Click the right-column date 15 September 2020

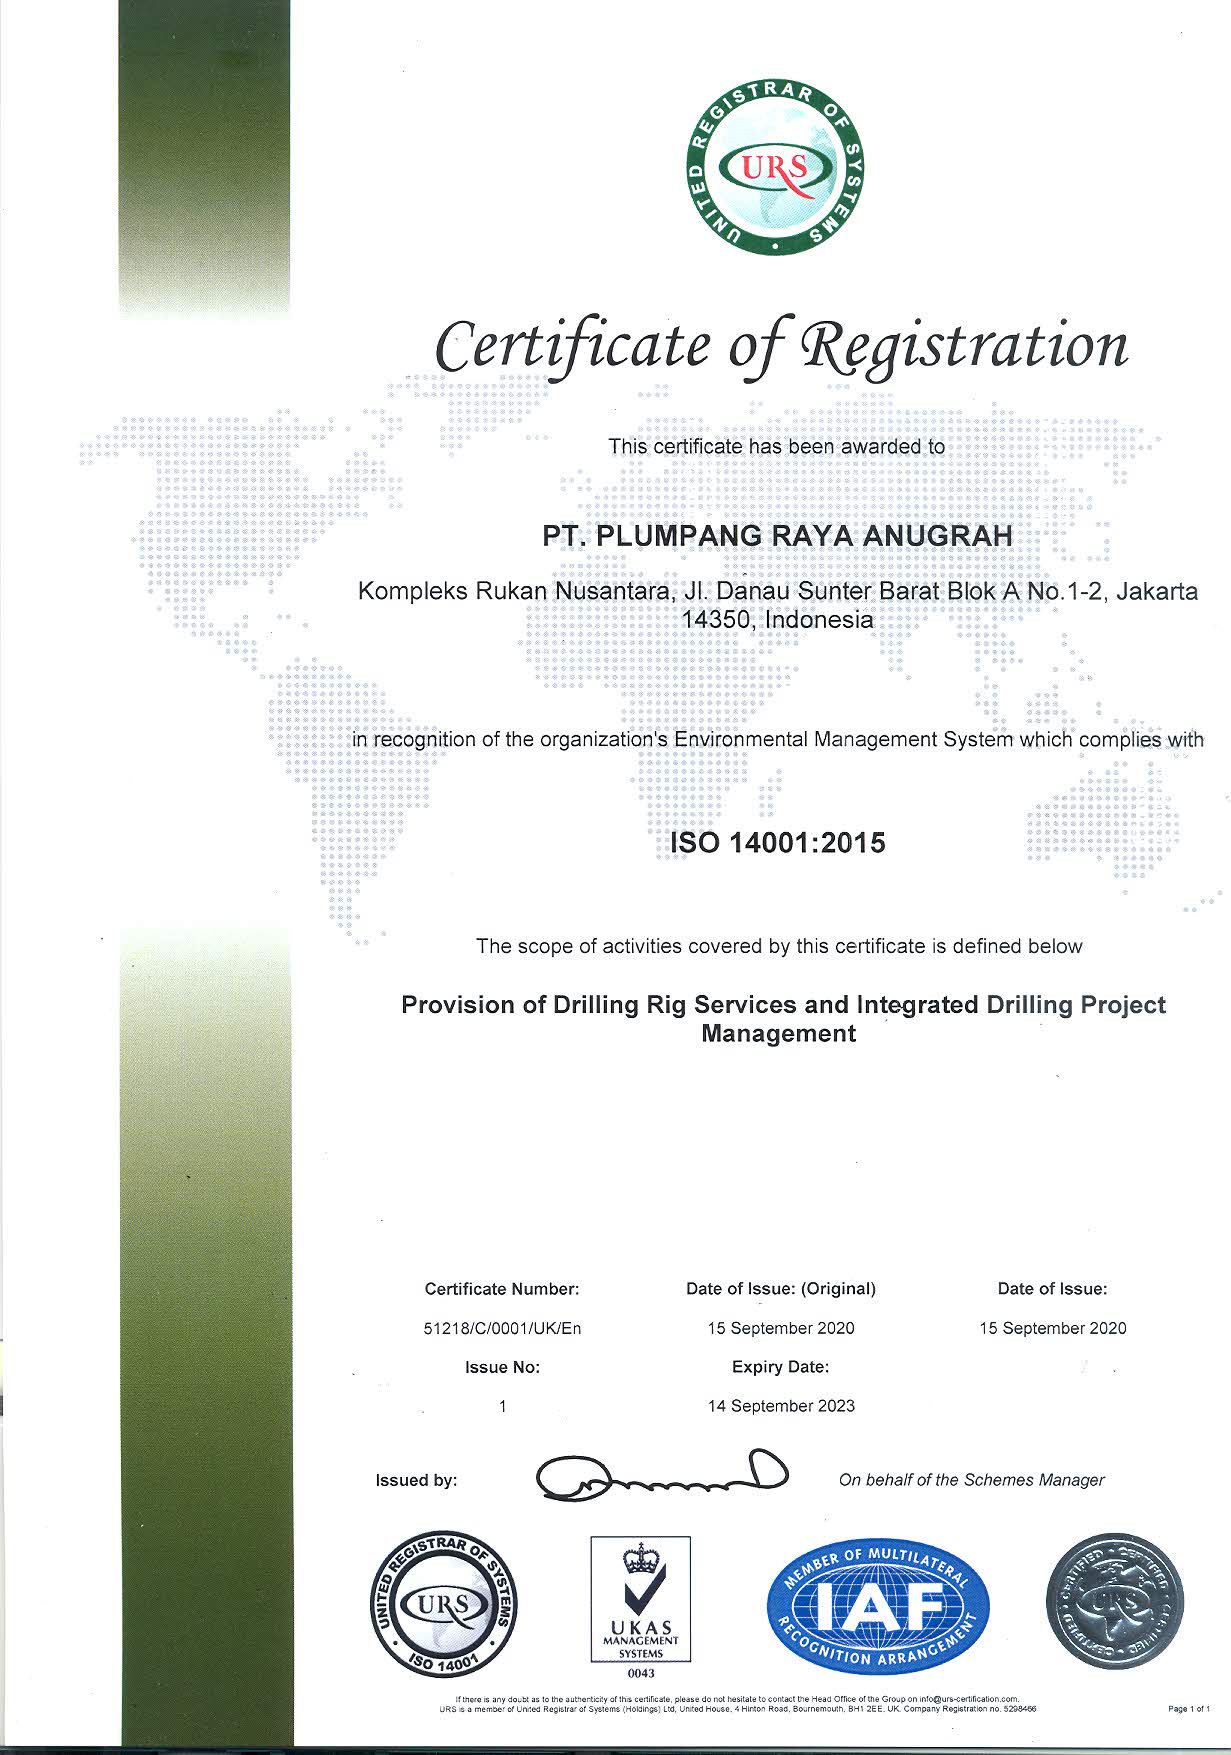pos(1052,1328)
